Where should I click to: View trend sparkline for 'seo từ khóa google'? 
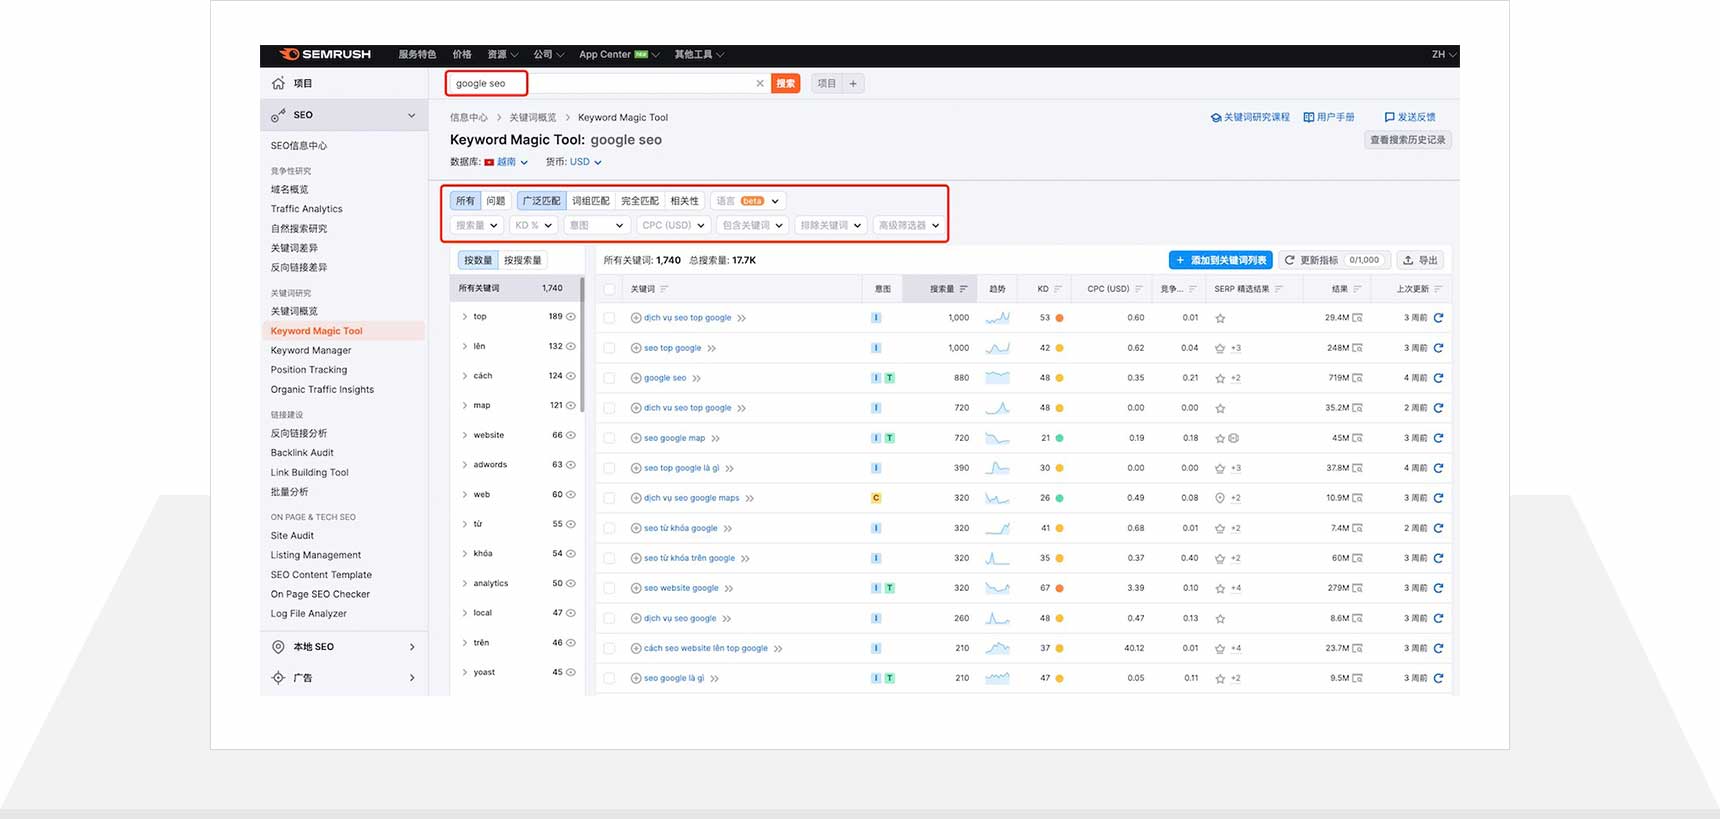pyautogui.click(x=997, y=528)
